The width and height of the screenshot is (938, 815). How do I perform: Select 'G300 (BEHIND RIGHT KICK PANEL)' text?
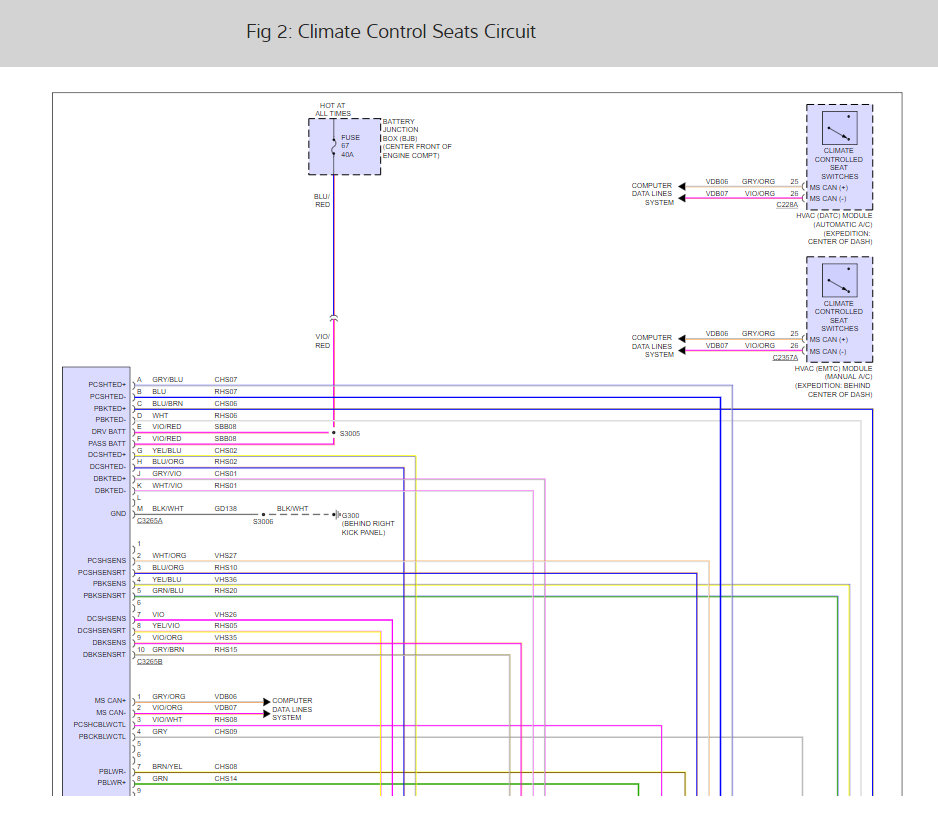click(x=368, y=524)
